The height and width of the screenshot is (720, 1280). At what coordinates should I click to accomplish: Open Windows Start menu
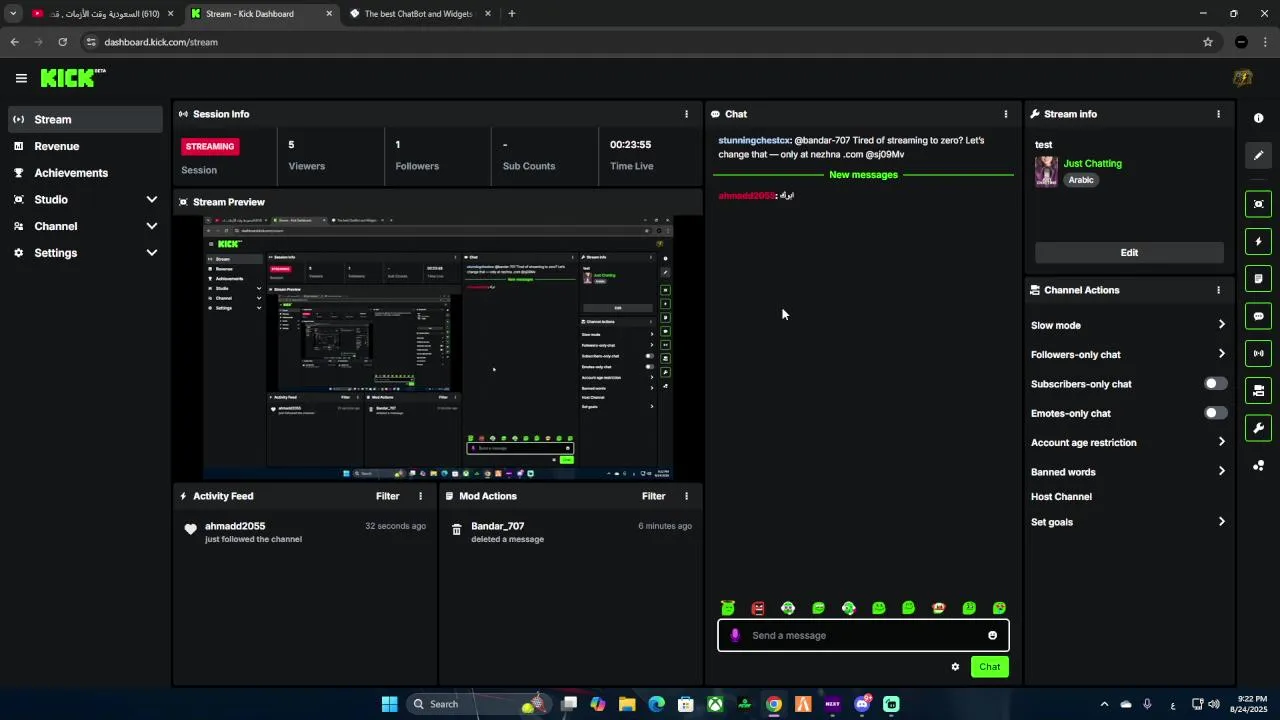(389, 704)
